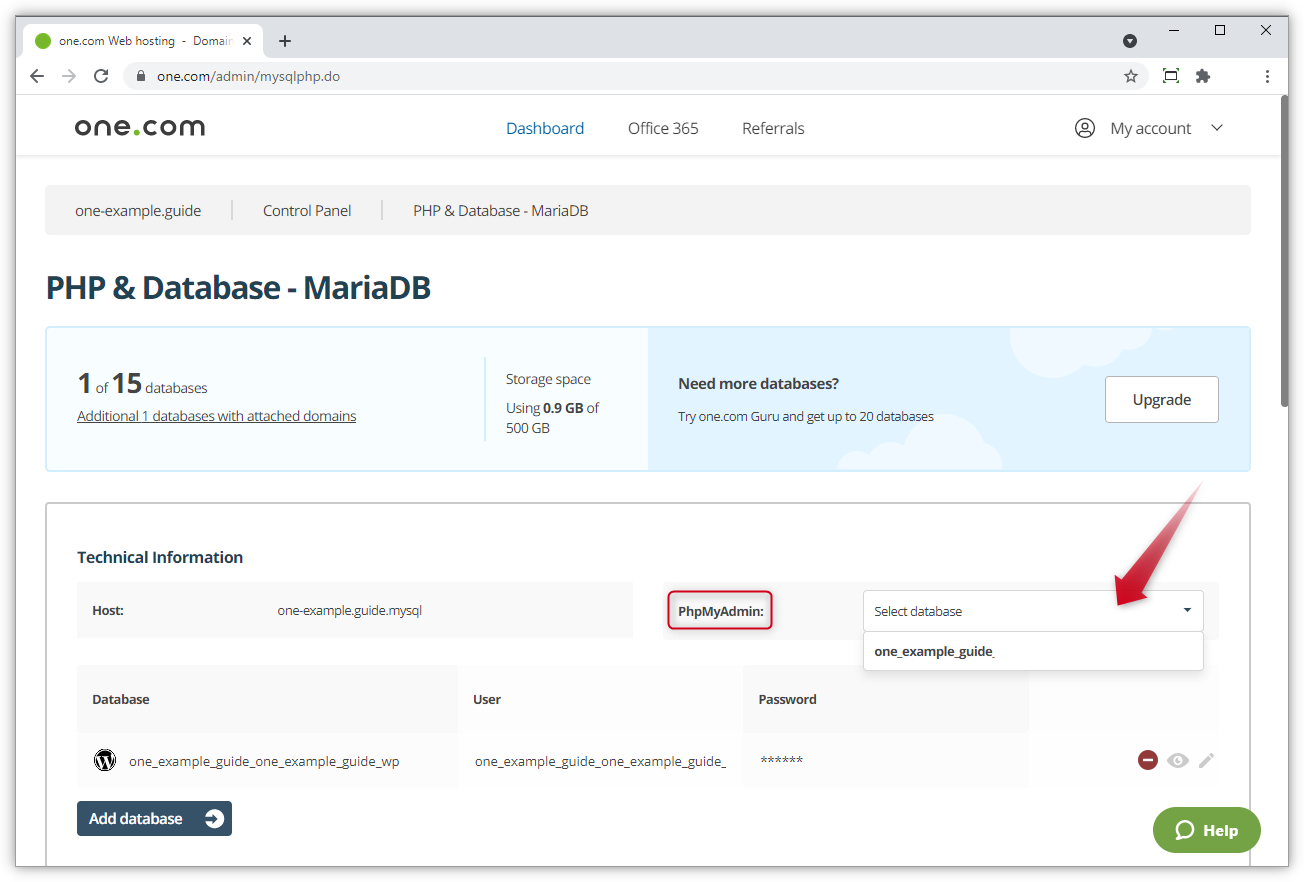Screen dimensions: 1304x882
Task: Click the browser reload icon
Action: [101, 76]
